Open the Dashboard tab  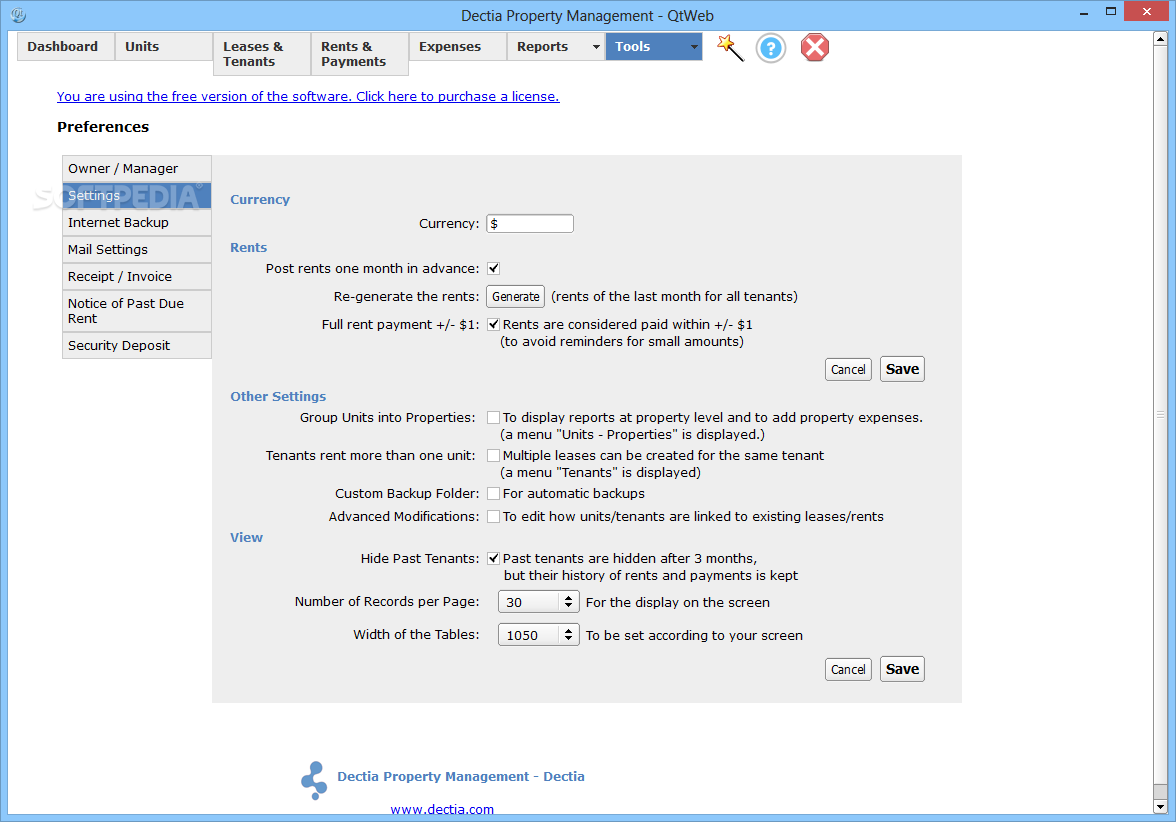point(66,46)
